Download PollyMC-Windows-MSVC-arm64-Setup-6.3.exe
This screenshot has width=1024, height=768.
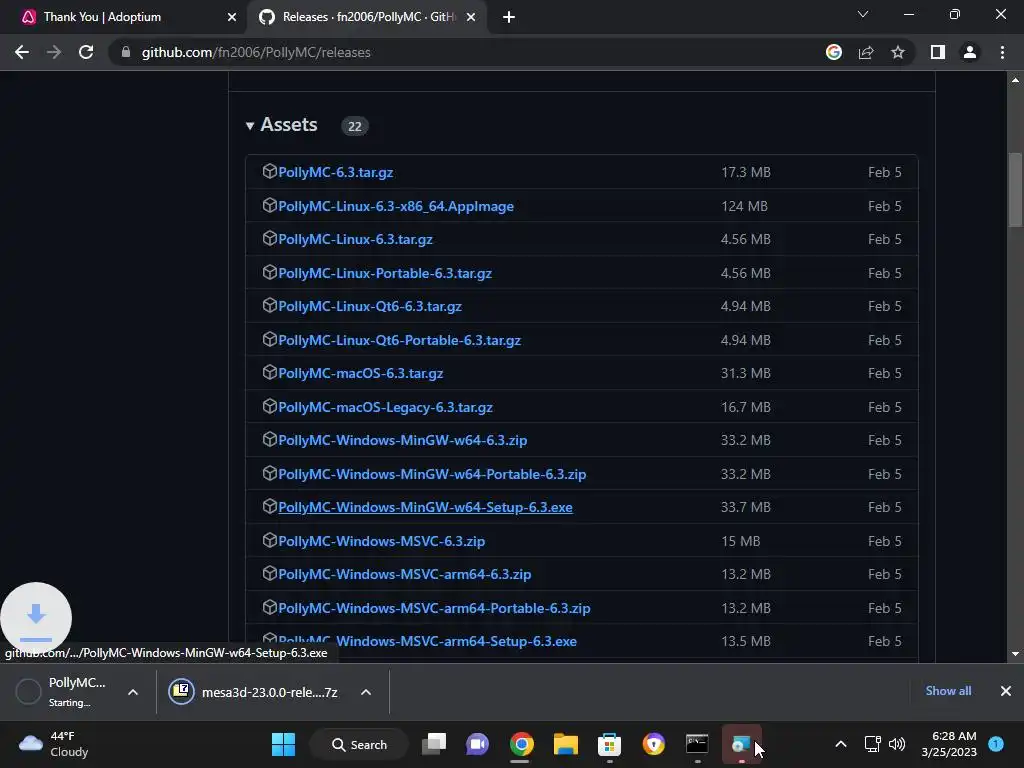427,641
